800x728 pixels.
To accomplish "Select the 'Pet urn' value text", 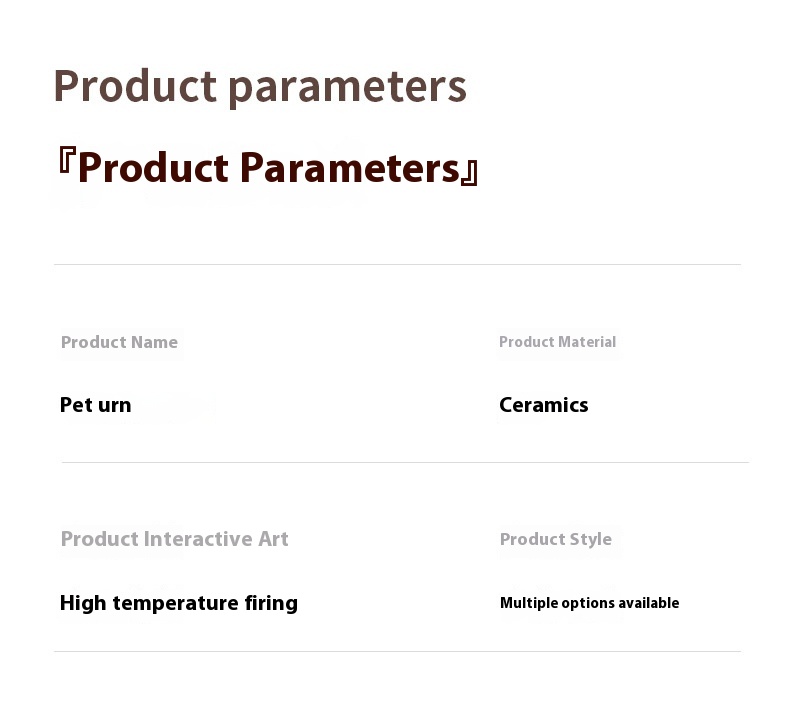I will pyautogui.click(x=95, y=405).
